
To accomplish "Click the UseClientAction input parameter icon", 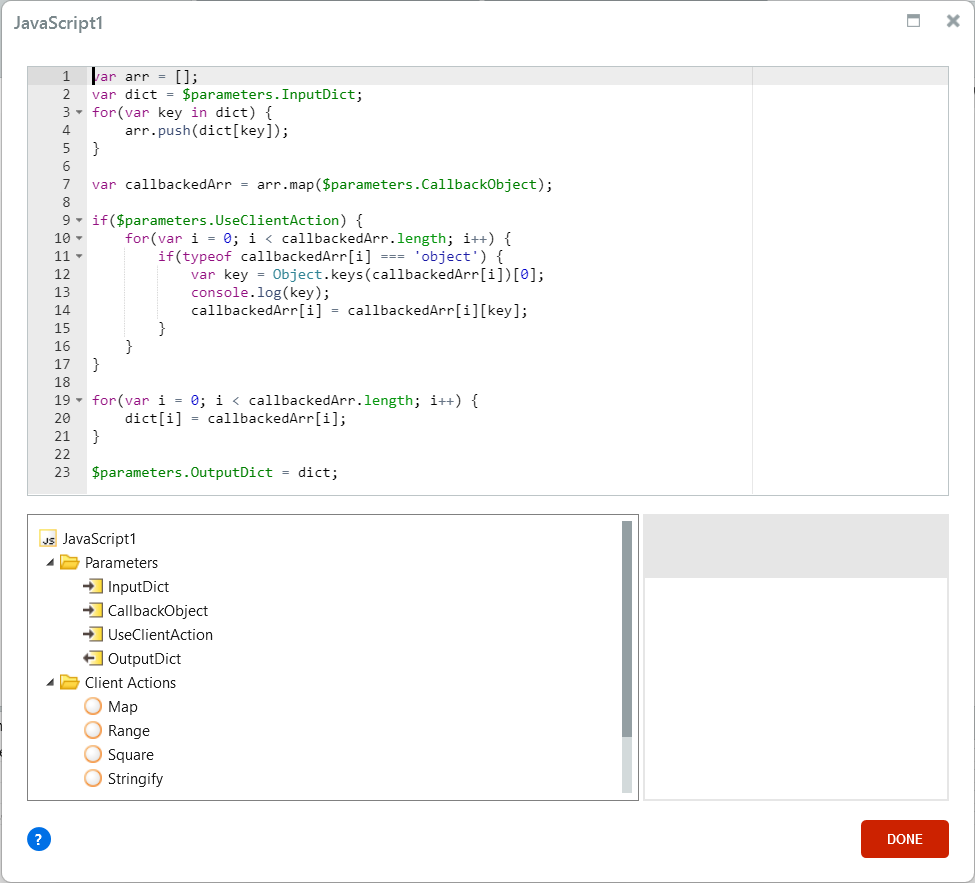I will (93, 634).
